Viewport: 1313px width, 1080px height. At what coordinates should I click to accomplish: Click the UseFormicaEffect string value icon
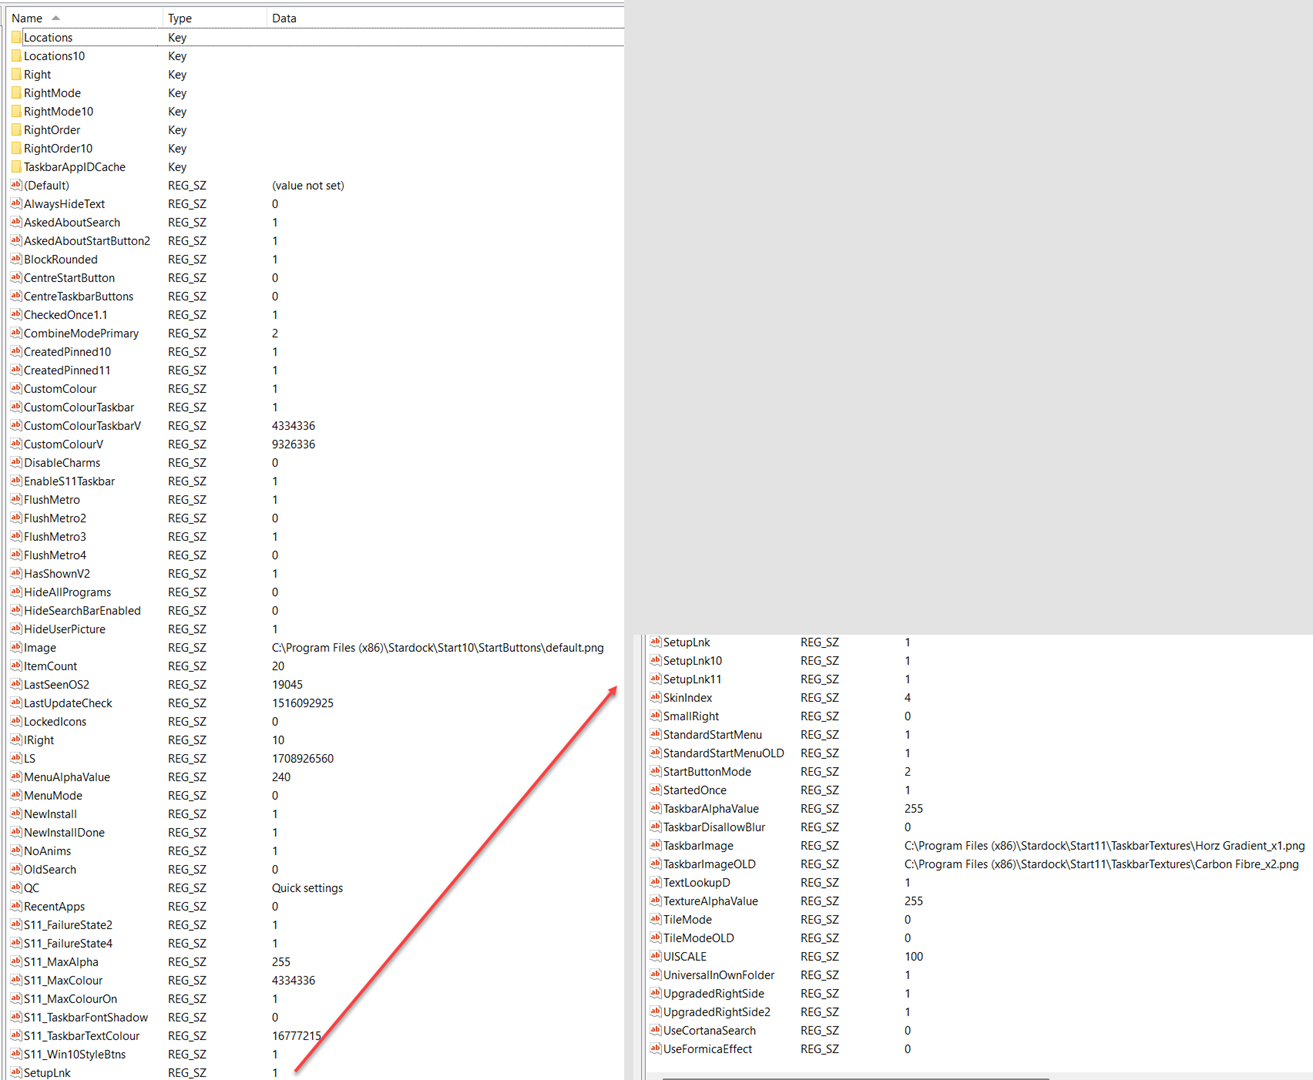click(656, 1050)
